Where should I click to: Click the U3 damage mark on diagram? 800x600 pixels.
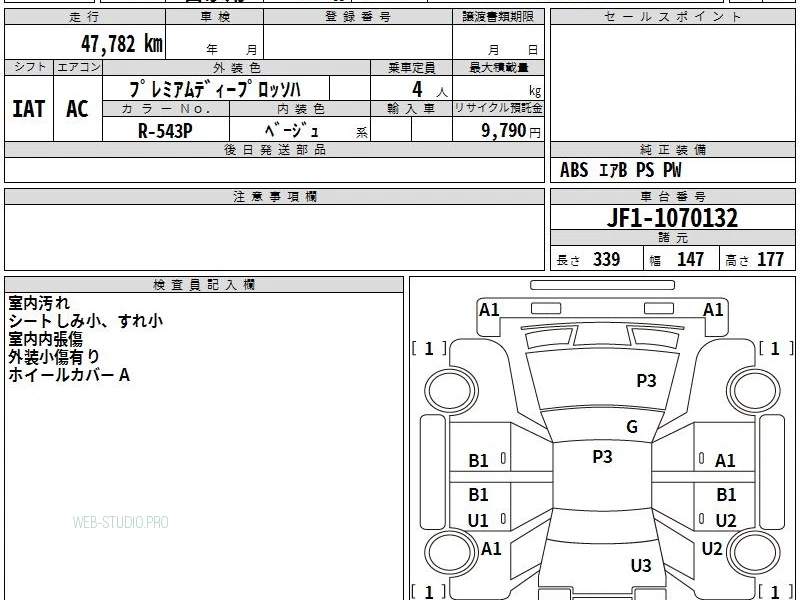tap(641, 566)
